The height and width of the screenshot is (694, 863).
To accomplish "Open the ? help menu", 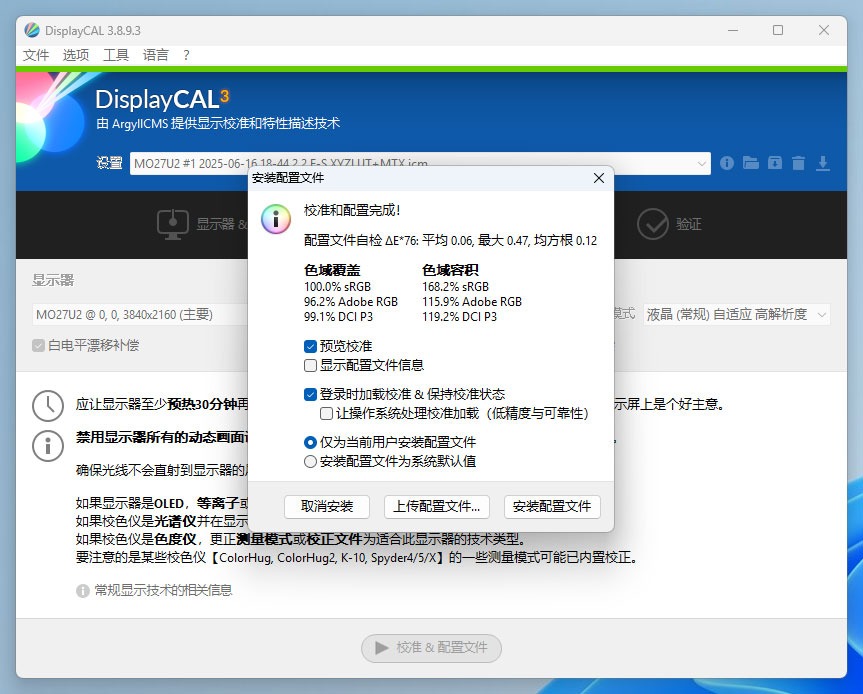I will (x=187, y=55).
